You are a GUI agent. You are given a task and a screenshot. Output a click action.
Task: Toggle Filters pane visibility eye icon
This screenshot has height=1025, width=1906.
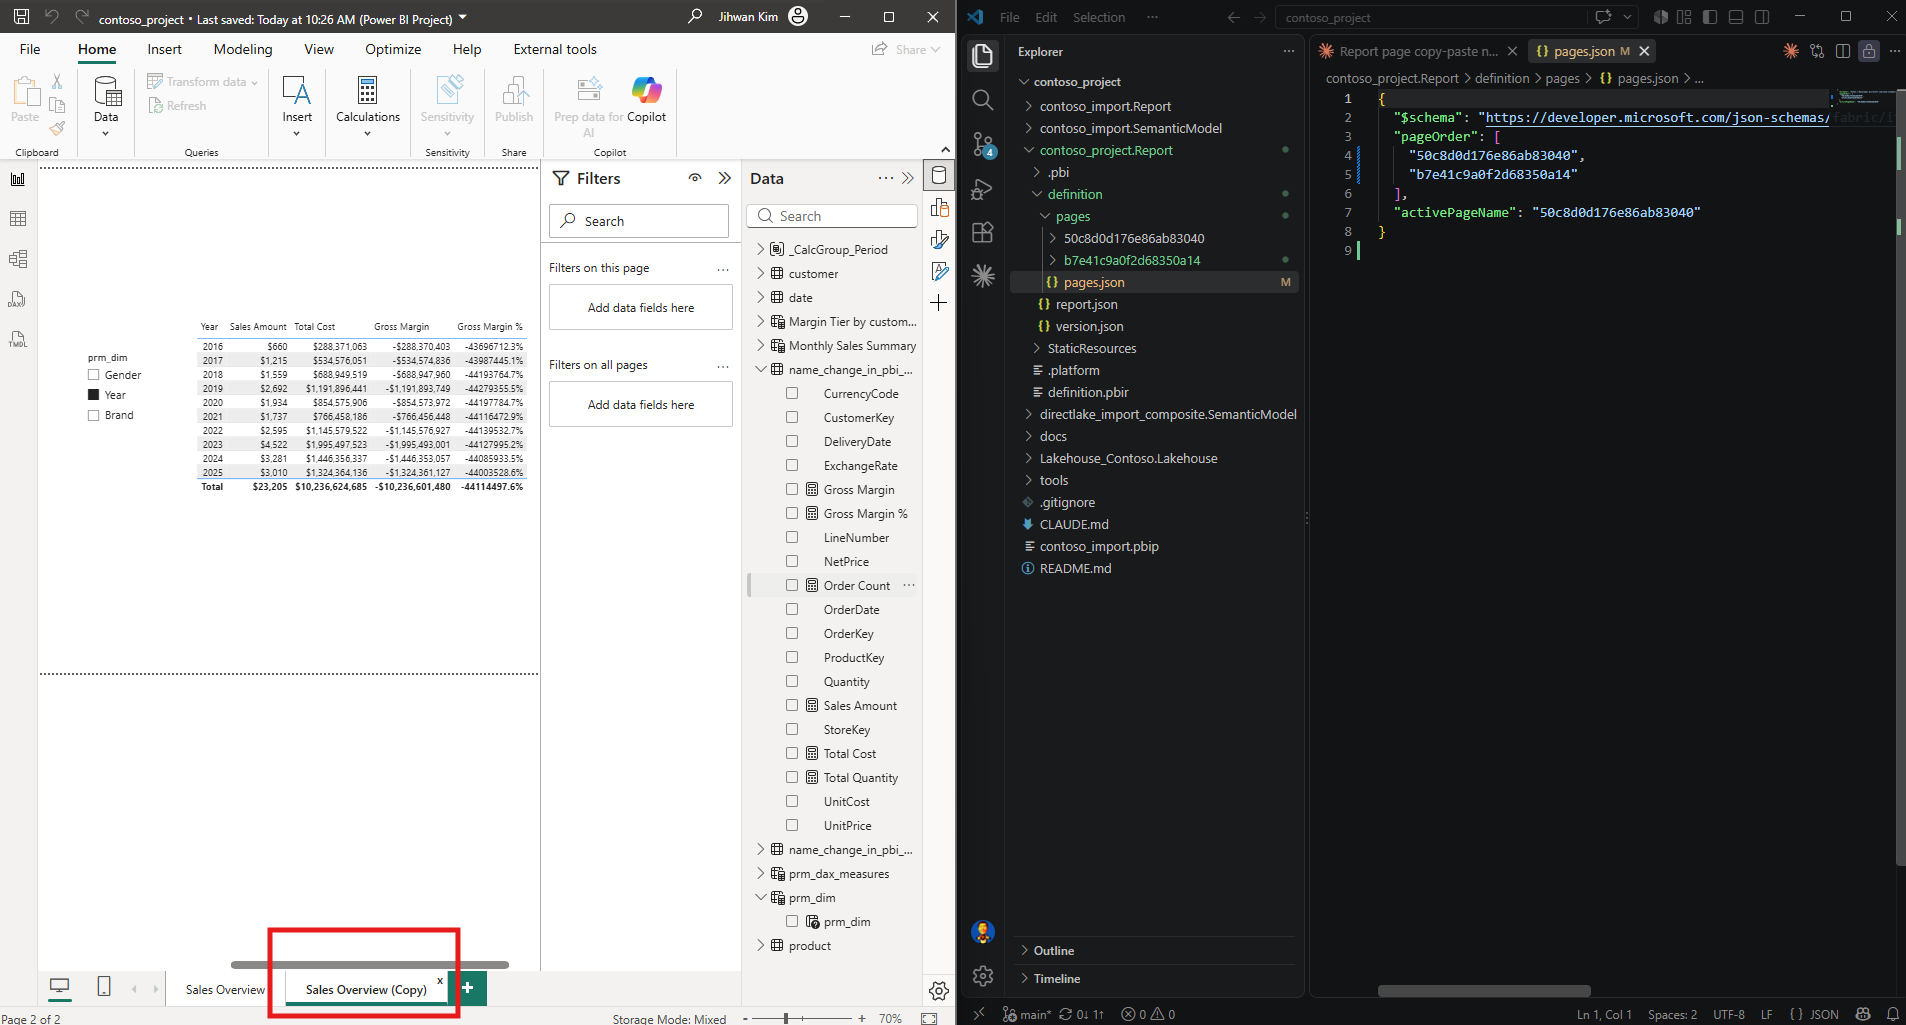coord(695,178)
